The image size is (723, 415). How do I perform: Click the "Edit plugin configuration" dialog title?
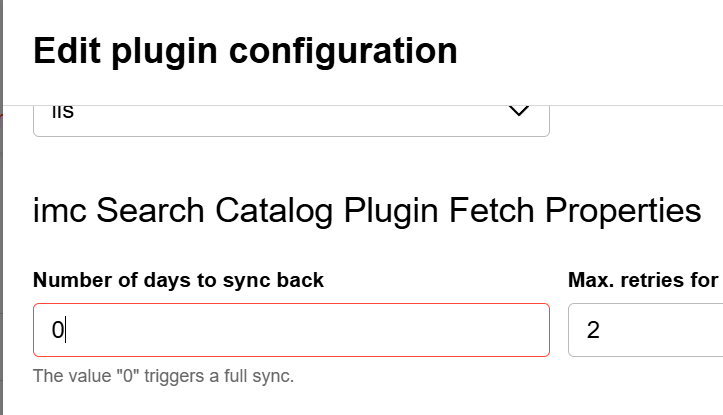[245, 50]
